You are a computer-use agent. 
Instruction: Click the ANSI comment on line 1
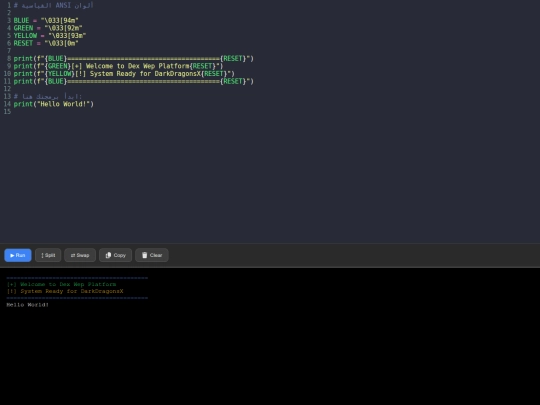53,6
